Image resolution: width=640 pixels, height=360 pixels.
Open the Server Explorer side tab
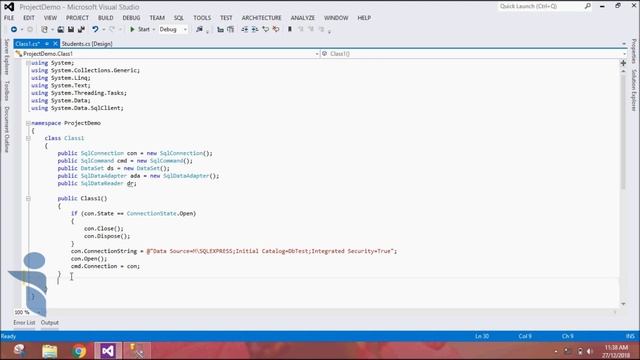(7, 57)
